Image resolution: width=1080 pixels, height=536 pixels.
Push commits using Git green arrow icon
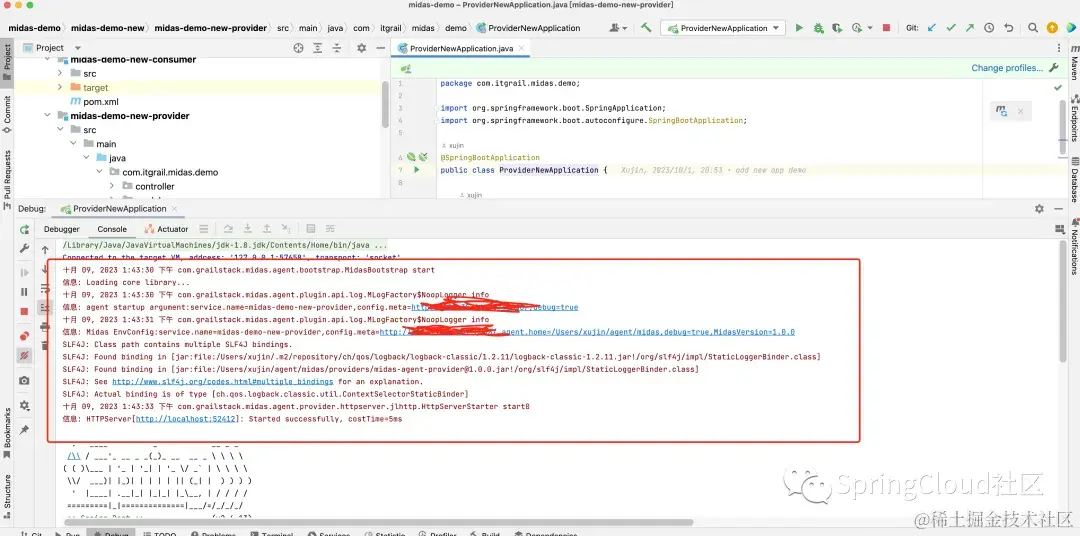(x=970, y=28)
